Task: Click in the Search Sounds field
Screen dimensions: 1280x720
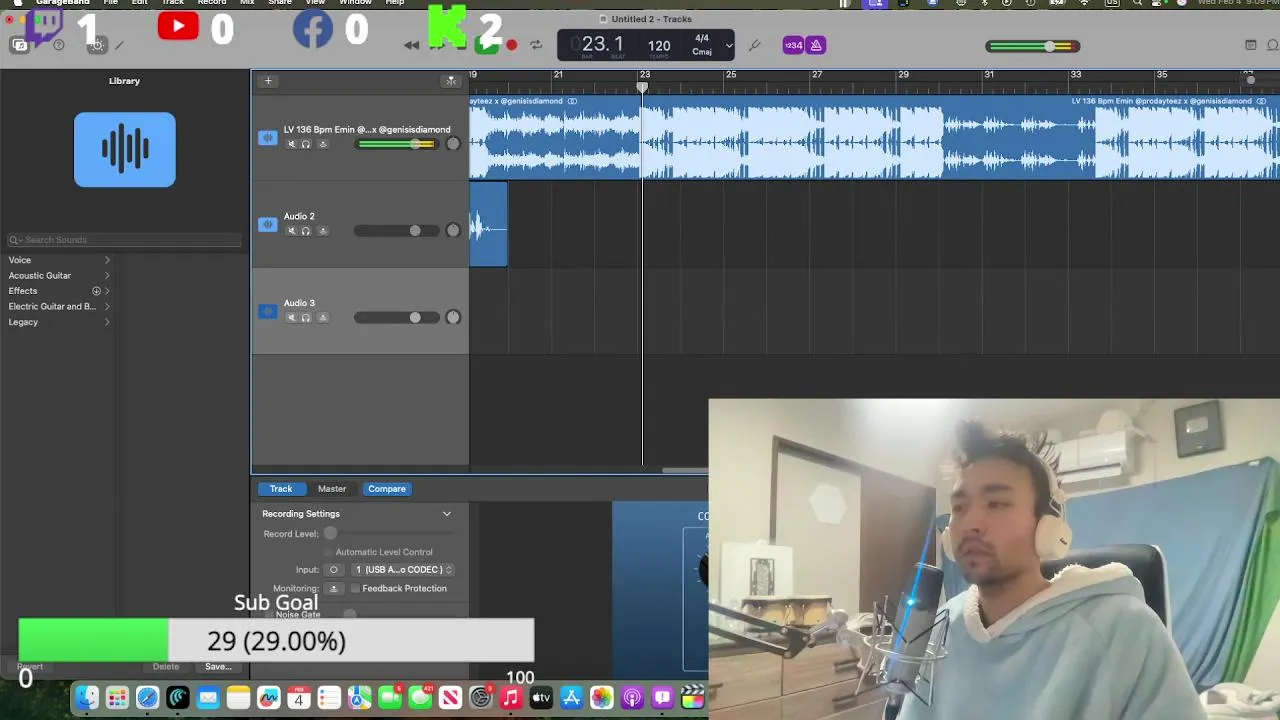Action: (125, 240)
